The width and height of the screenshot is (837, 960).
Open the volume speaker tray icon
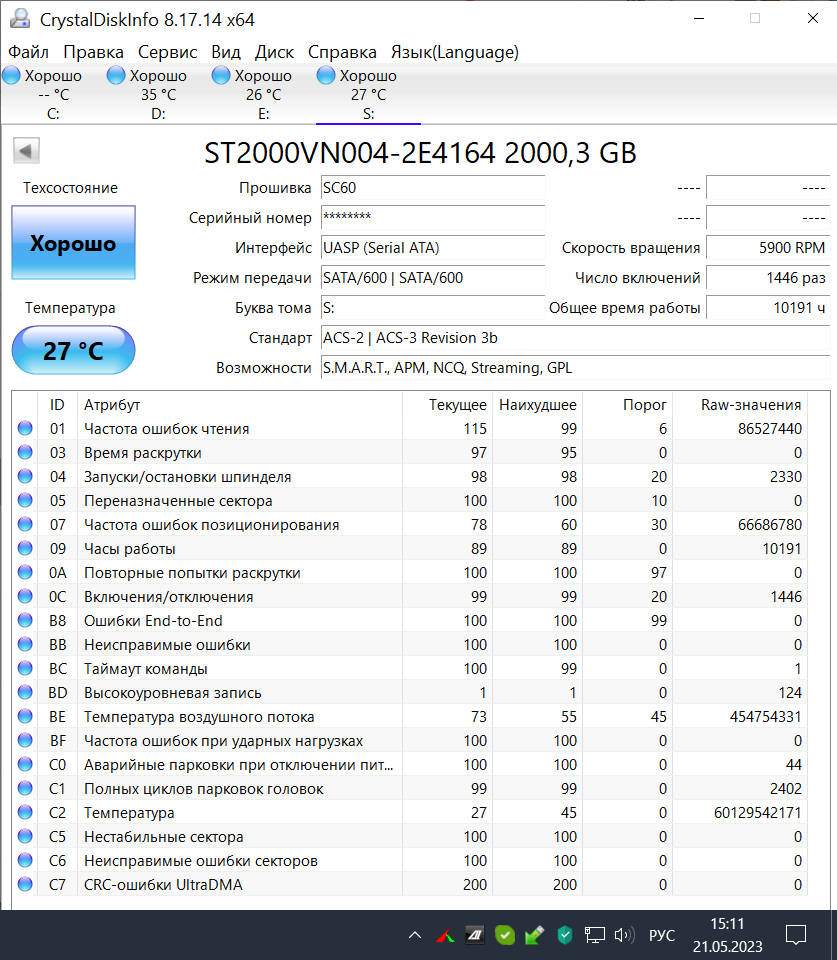coord(624,935)
